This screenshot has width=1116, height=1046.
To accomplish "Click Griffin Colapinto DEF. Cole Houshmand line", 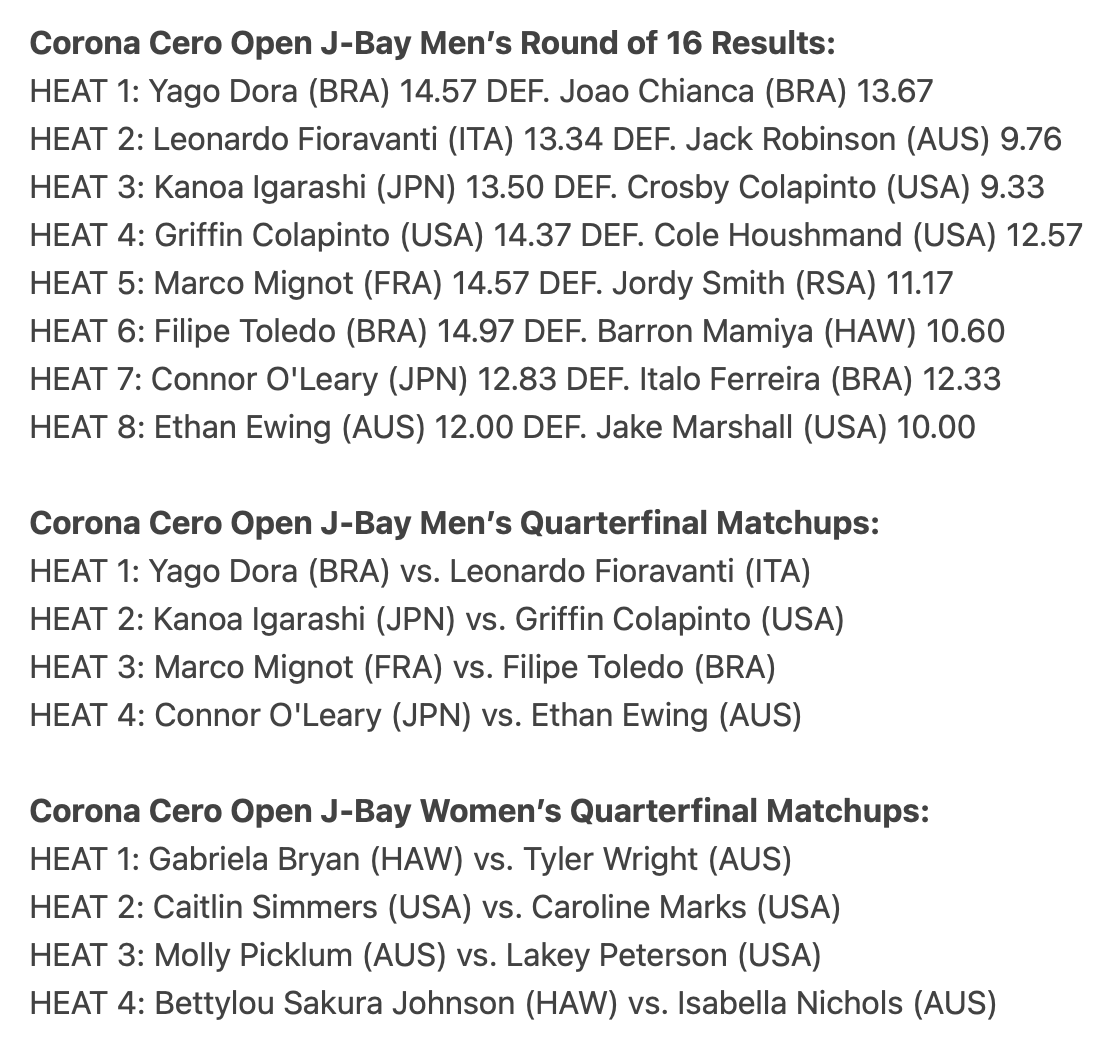I will click(556, 236).
